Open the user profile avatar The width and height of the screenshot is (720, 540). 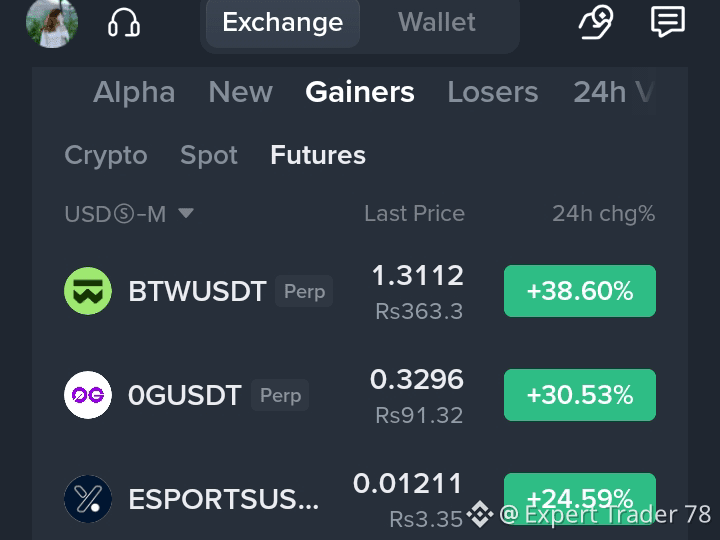(x=52, y=23)
